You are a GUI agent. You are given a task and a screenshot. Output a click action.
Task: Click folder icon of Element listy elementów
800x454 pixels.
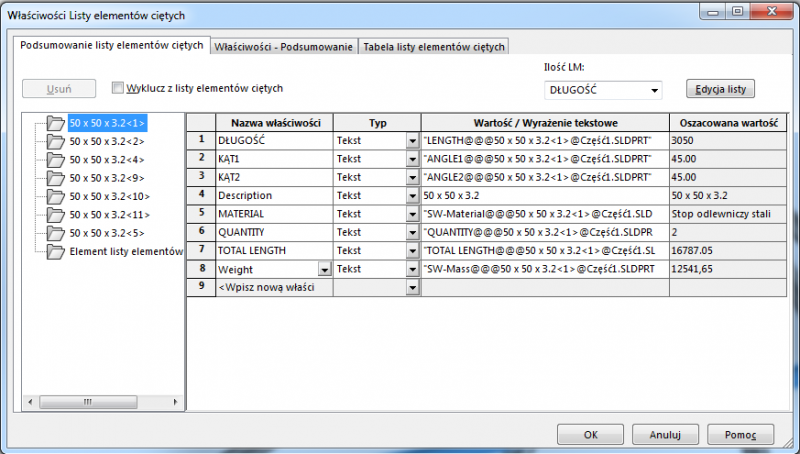(x=55, y=250)
